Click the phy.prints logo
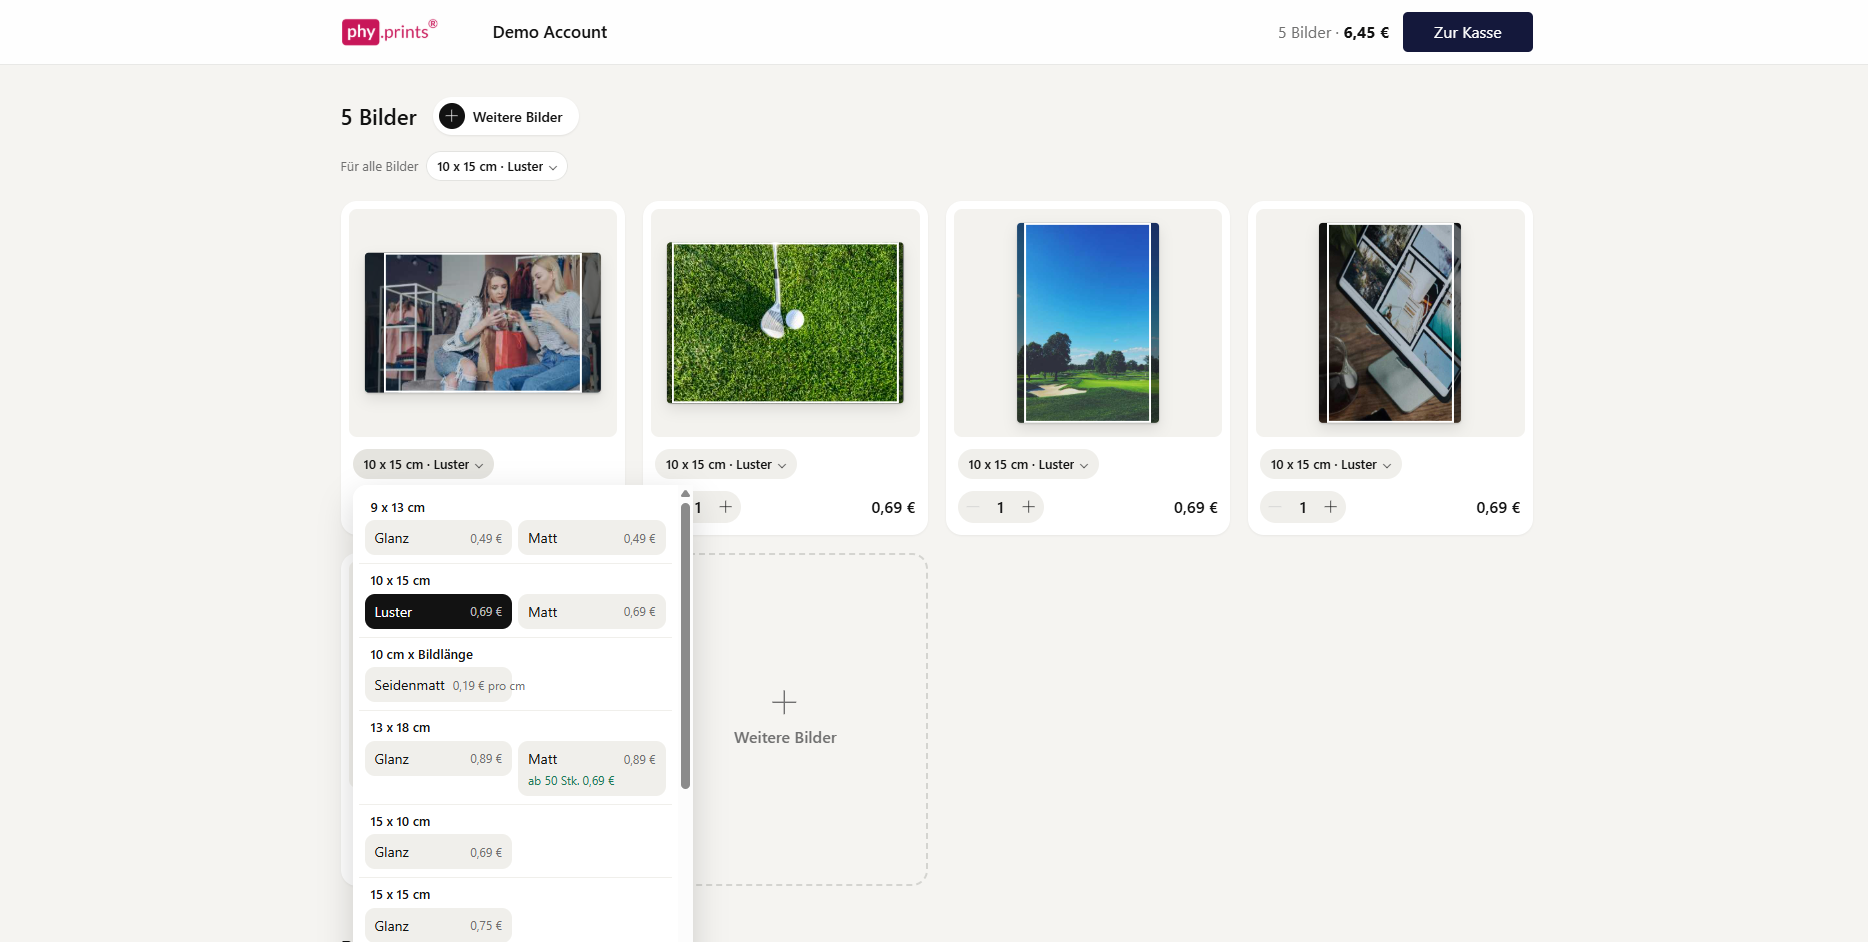Viewport: 1868px width, 942px height. 389,32
